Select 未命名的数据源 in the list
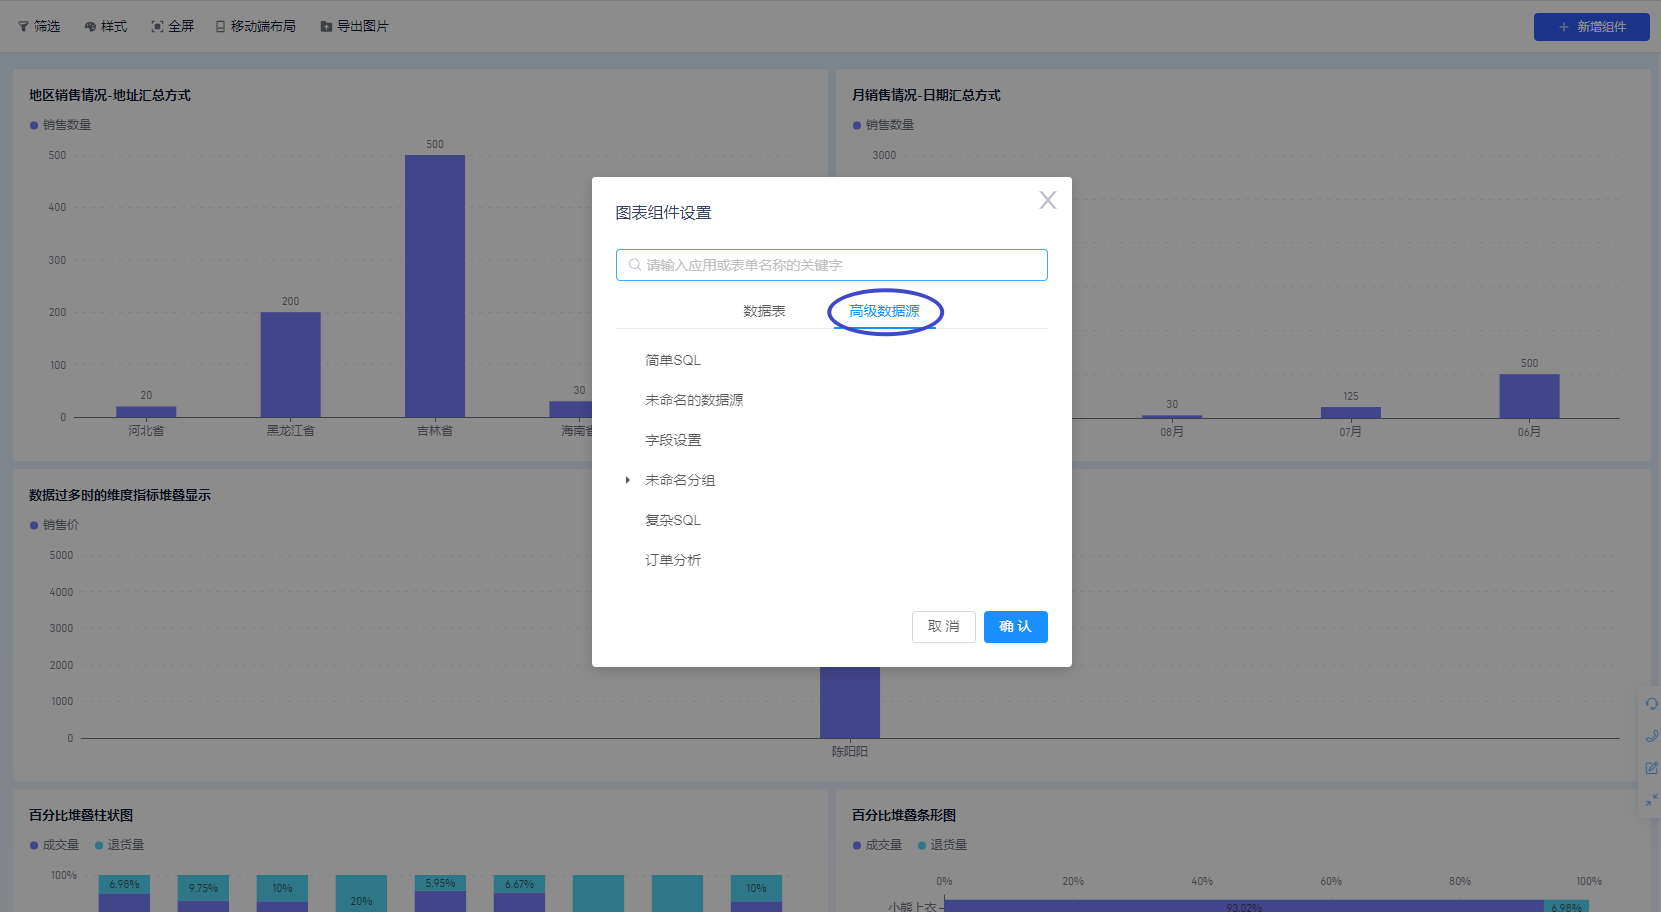Viewport: 1661px width, 912px height. [694, 400]
